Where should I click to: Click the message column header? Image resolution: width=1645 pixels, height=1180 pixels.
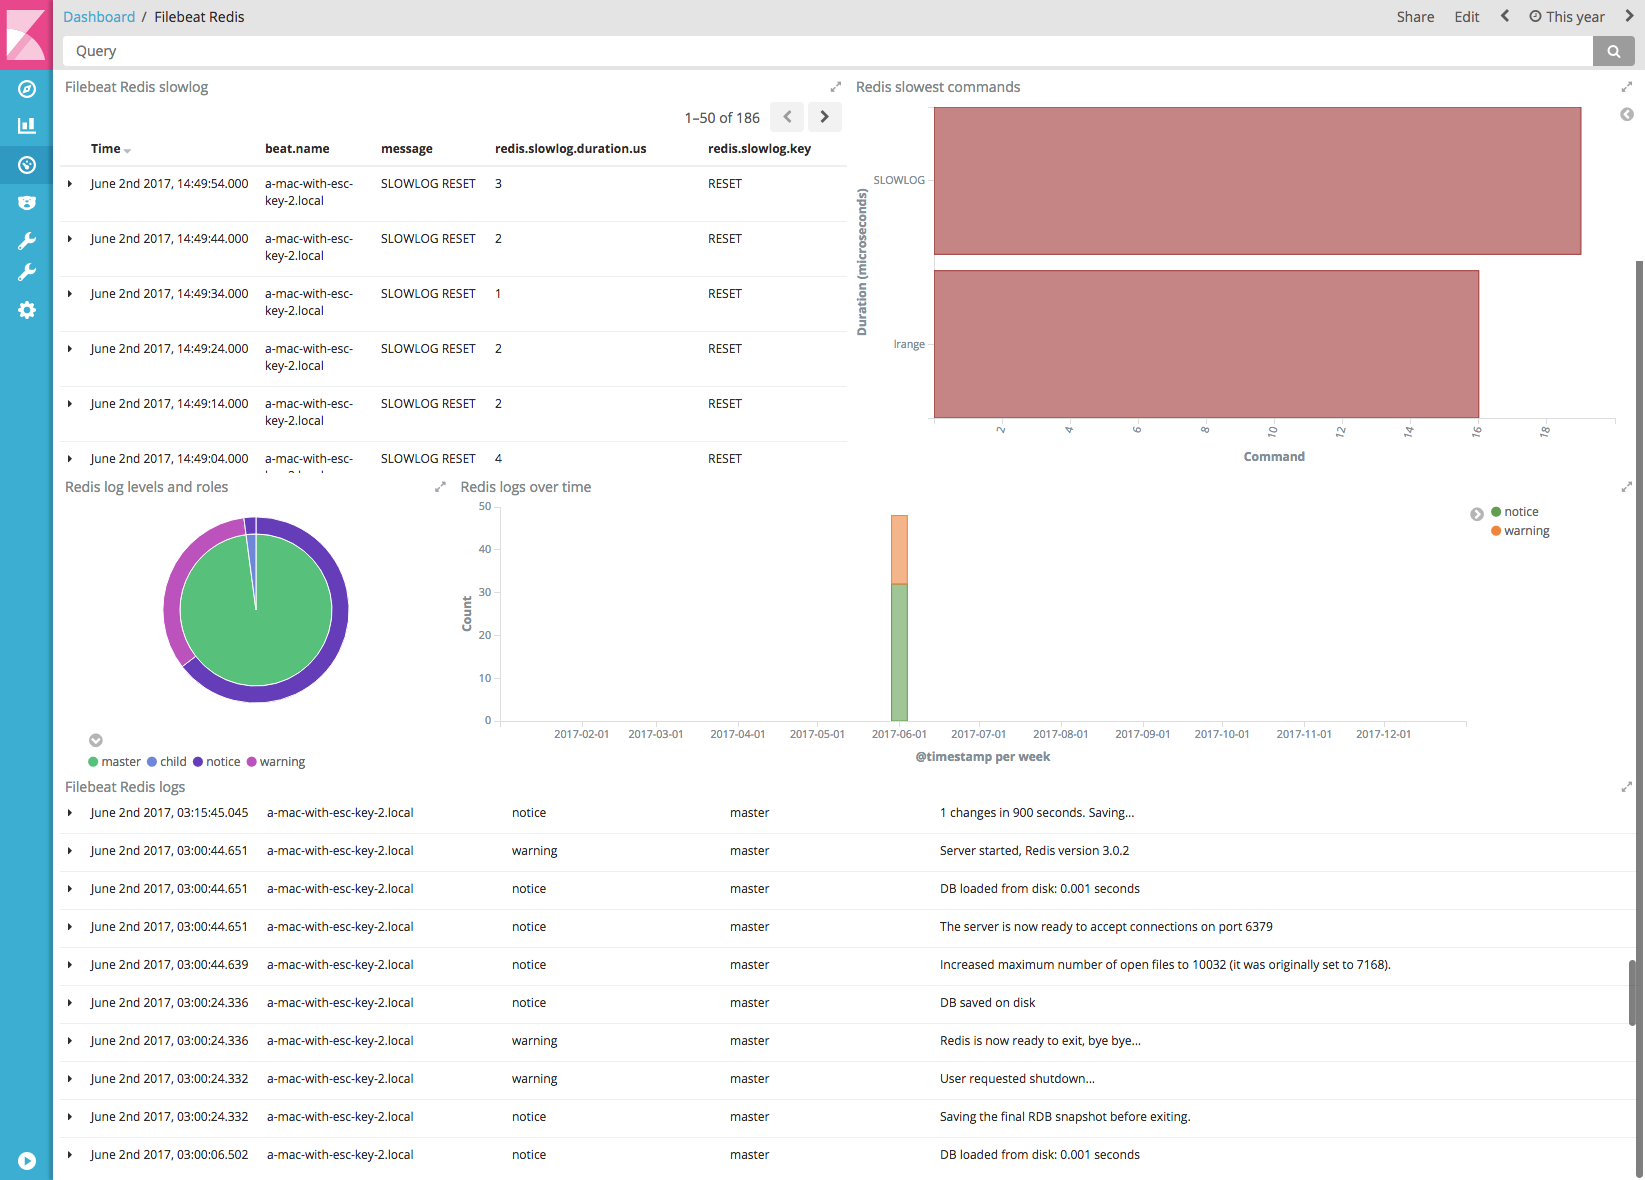click(x=407, y=149)
